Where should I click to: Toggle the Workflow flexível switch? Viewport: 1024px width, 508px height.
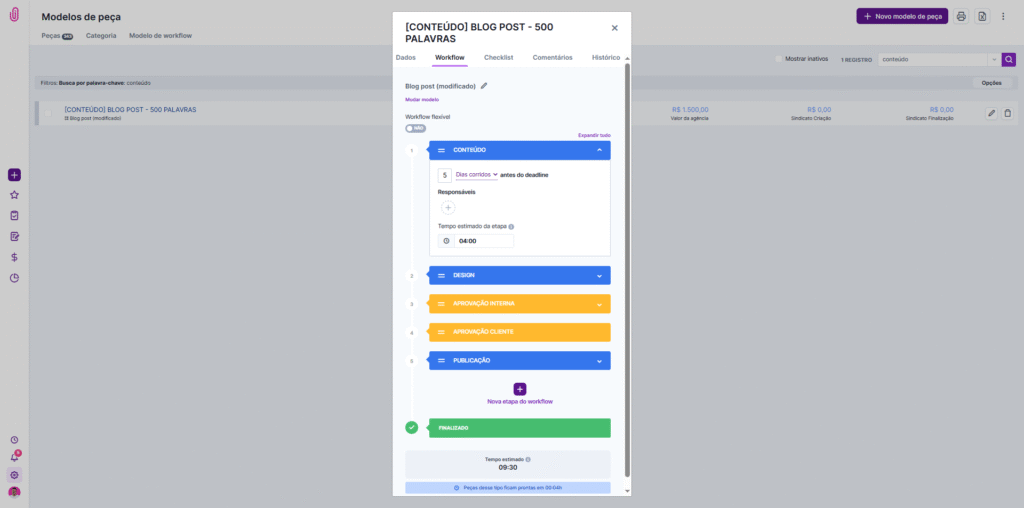pos(415,128)
